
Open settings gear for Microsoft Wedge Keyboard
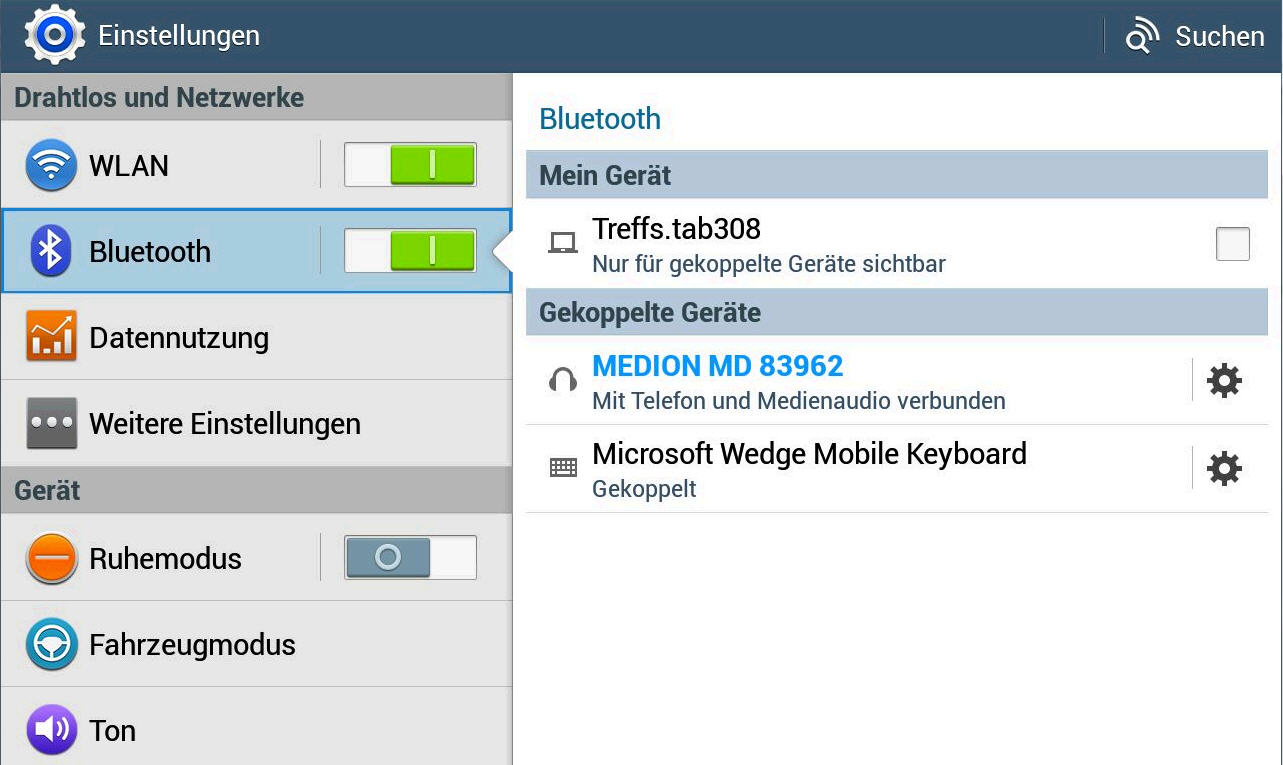[1224, 468]
